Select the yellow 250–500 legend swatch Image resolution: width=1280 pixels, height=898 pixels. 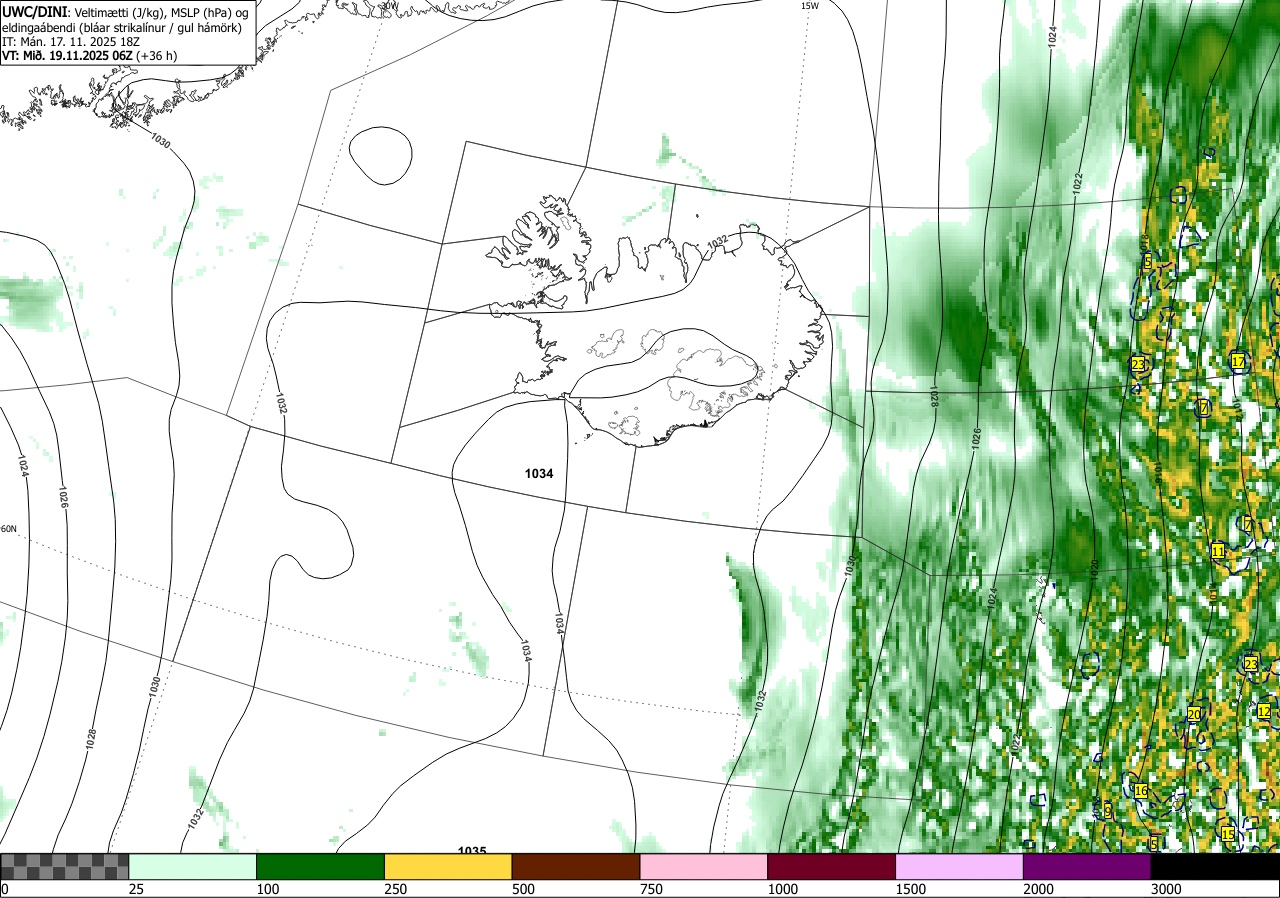(448, 866)
